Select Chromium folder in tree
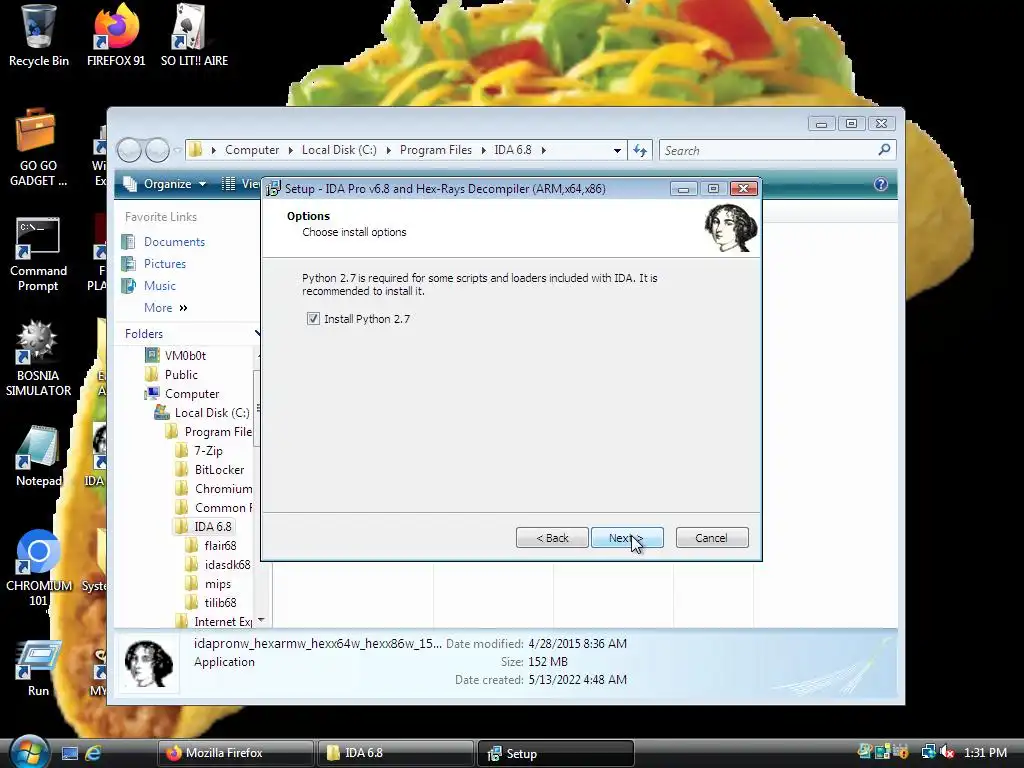The width and height of the screenshot is (1024, 768). coord(223,488)
